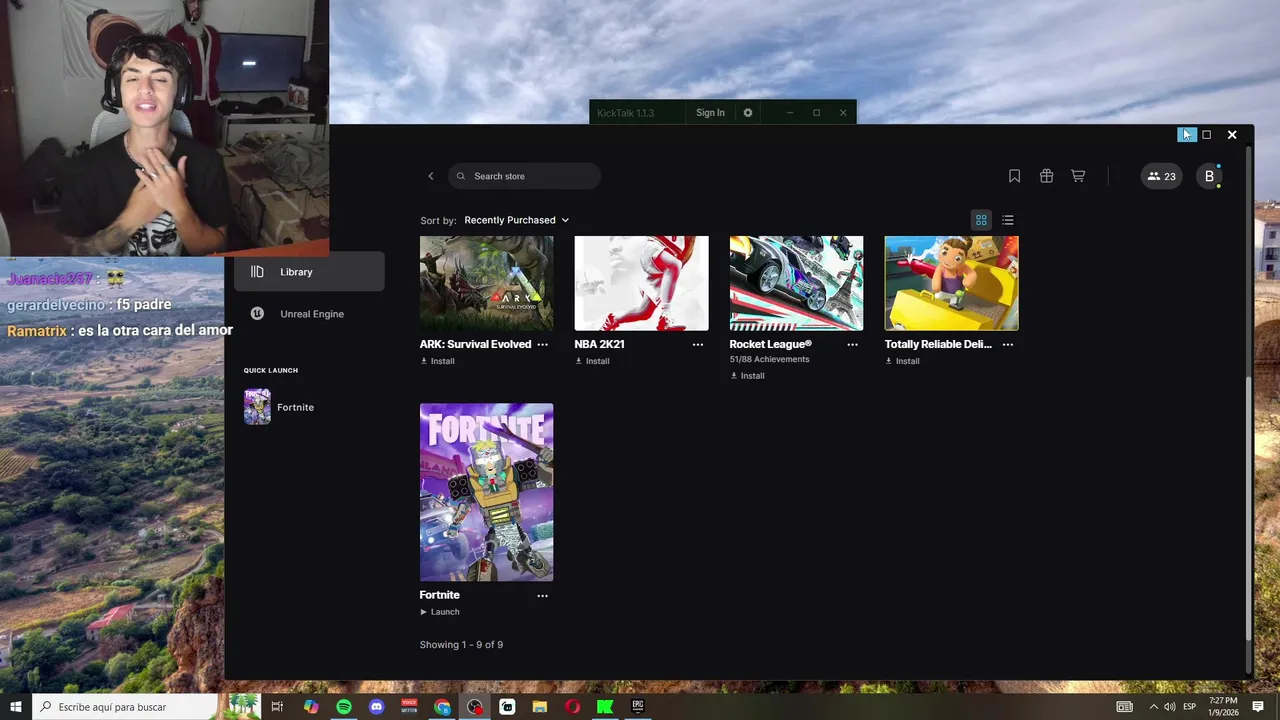Open the Windows notification center
The height and width of the screenshot is (720, 1280).
[x=1258, y=707]
